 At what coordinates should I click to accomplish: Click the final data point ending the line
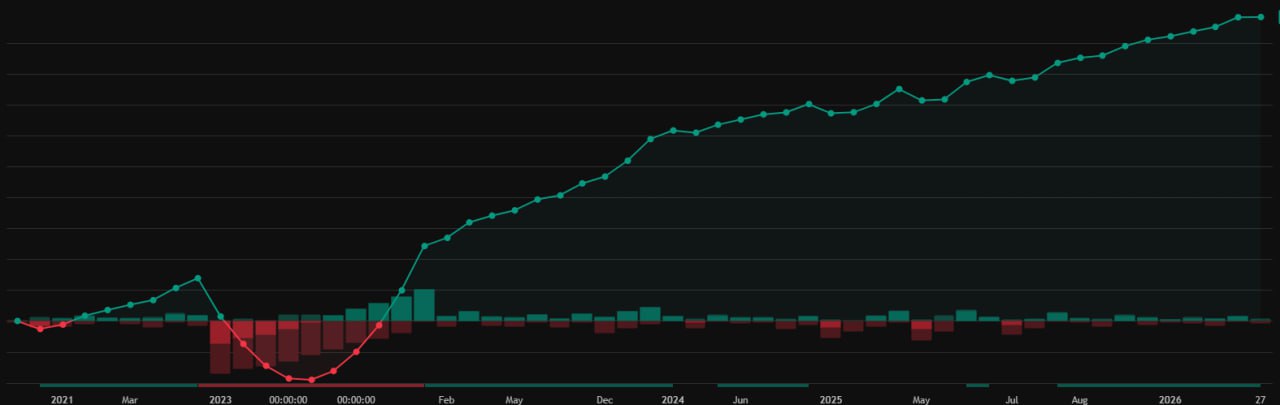click(1260, 17)
